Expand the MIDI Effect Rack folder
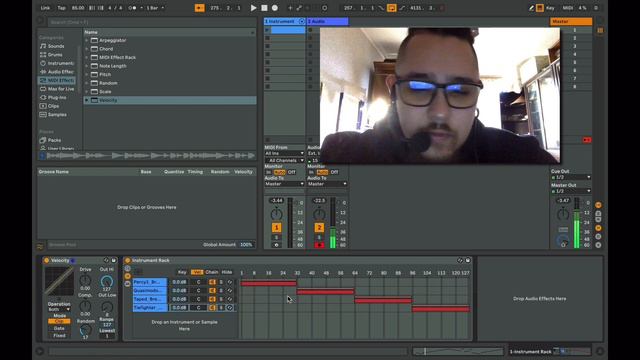 point(87,58)
